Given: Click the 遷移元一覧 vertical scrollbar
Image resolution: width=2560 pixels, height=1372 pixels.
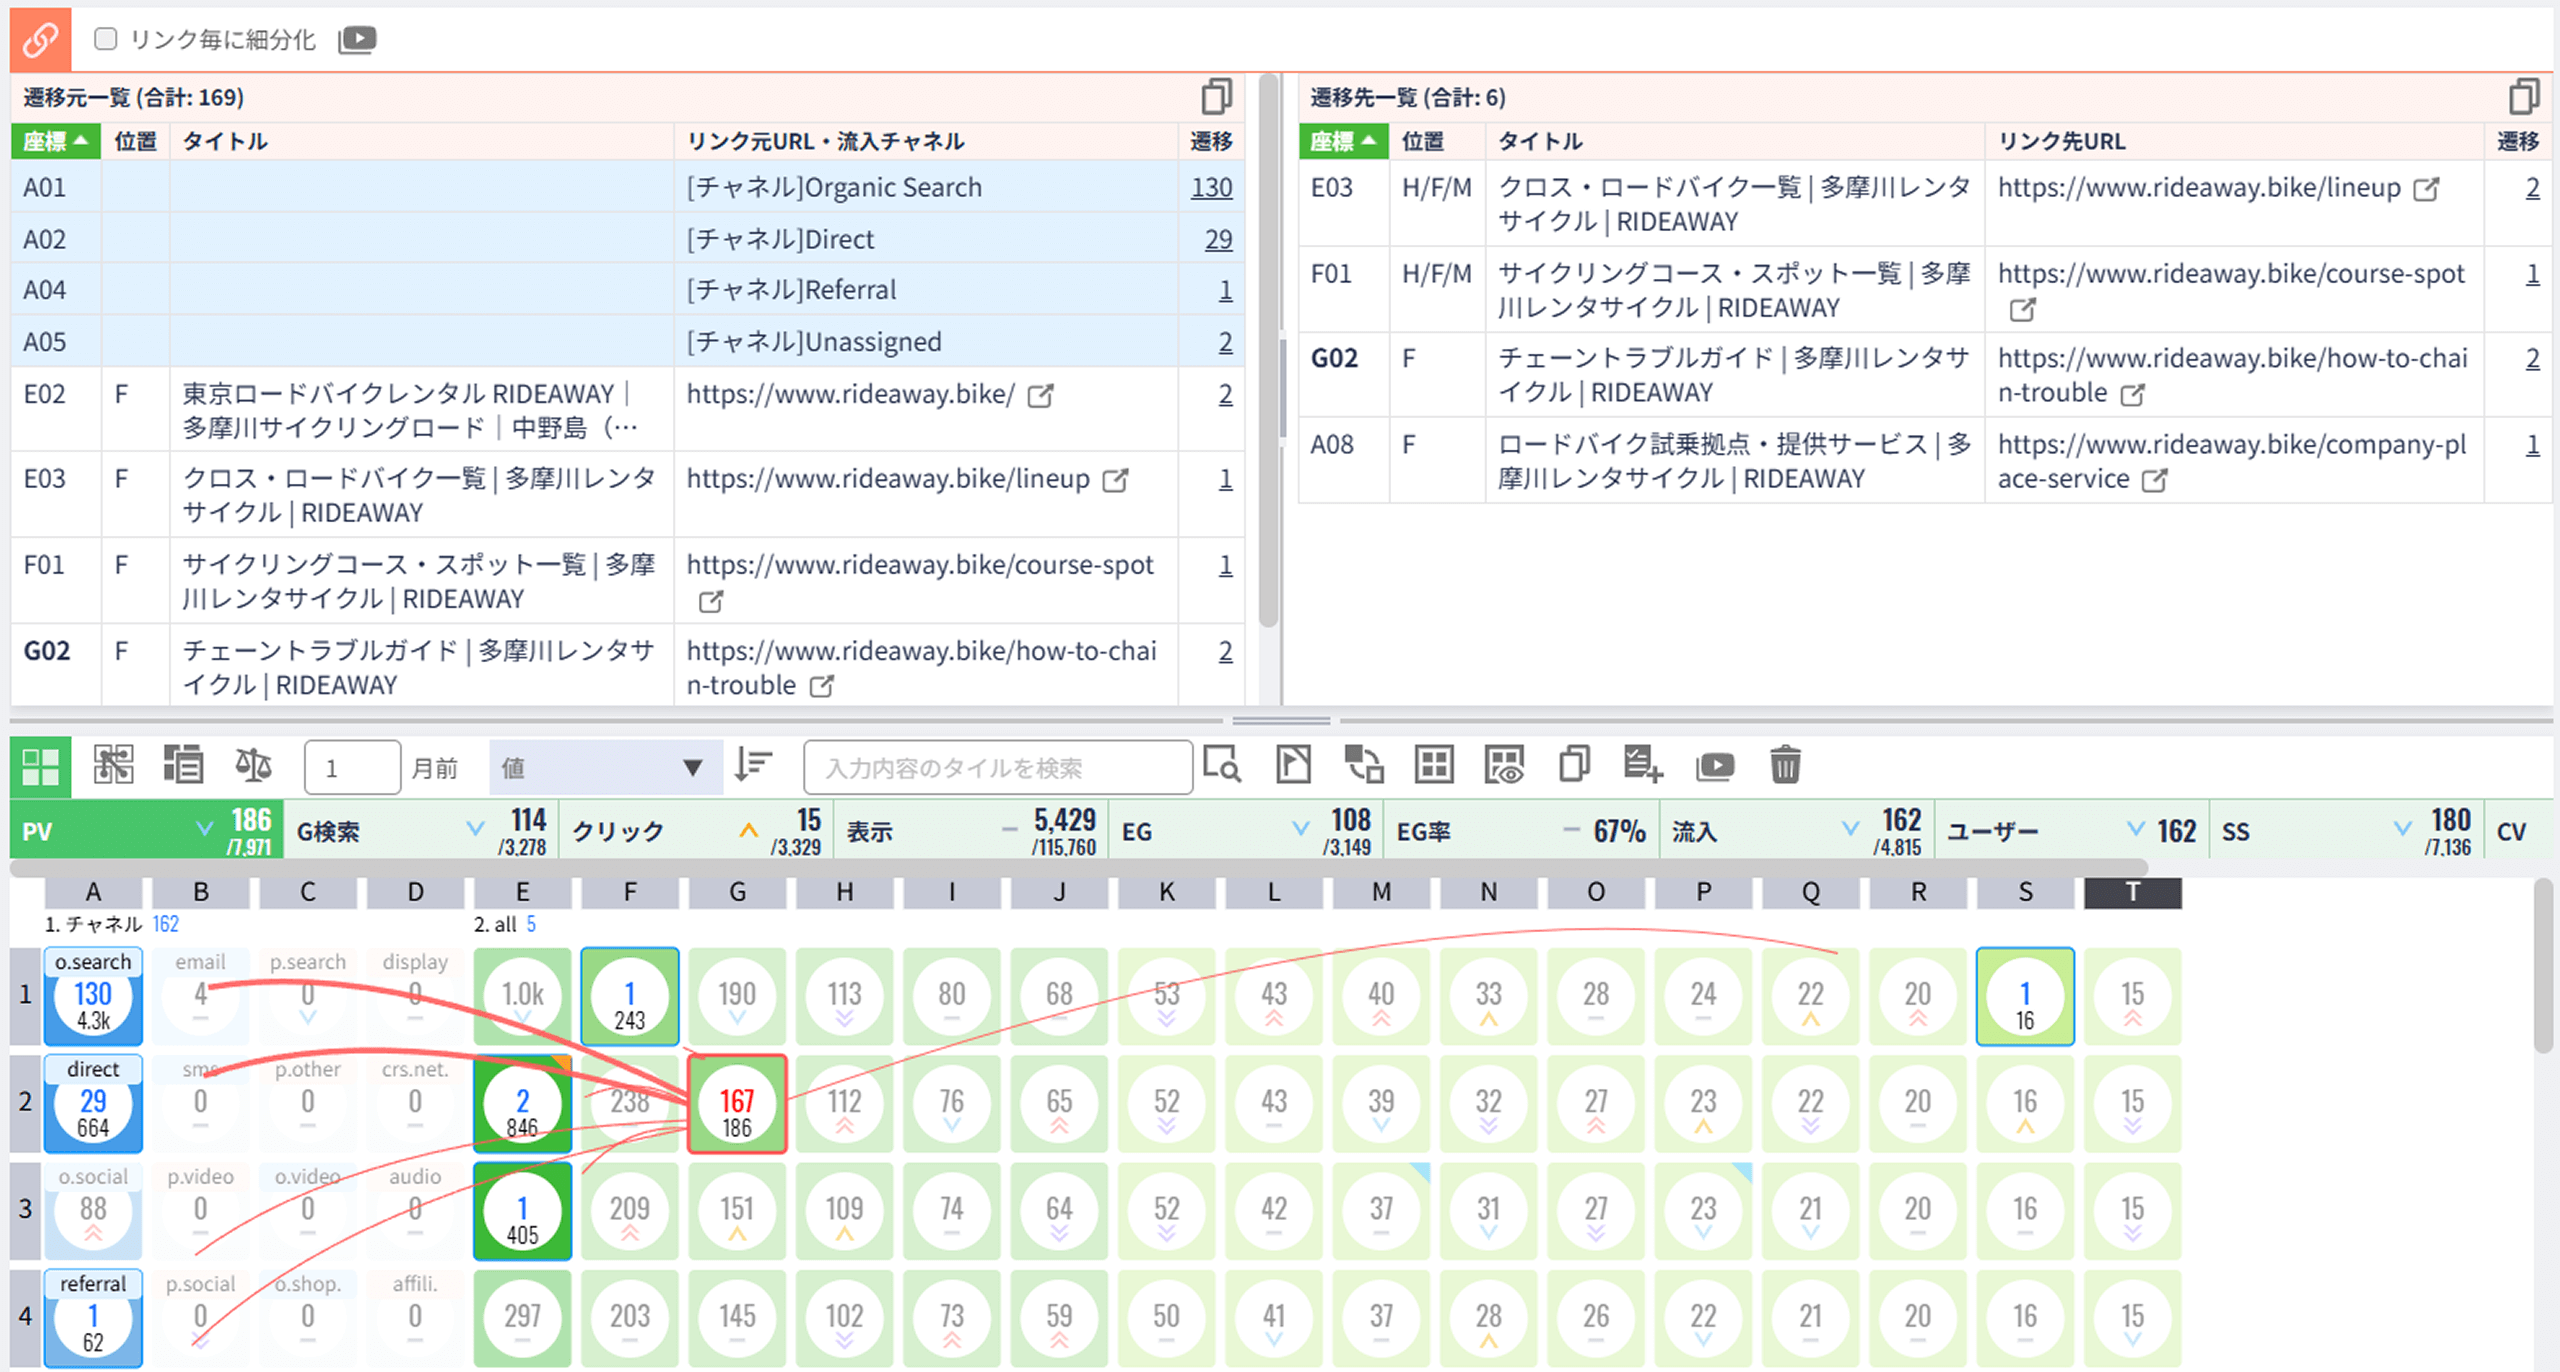Looking at the screenshot, I should [1268, 350].
